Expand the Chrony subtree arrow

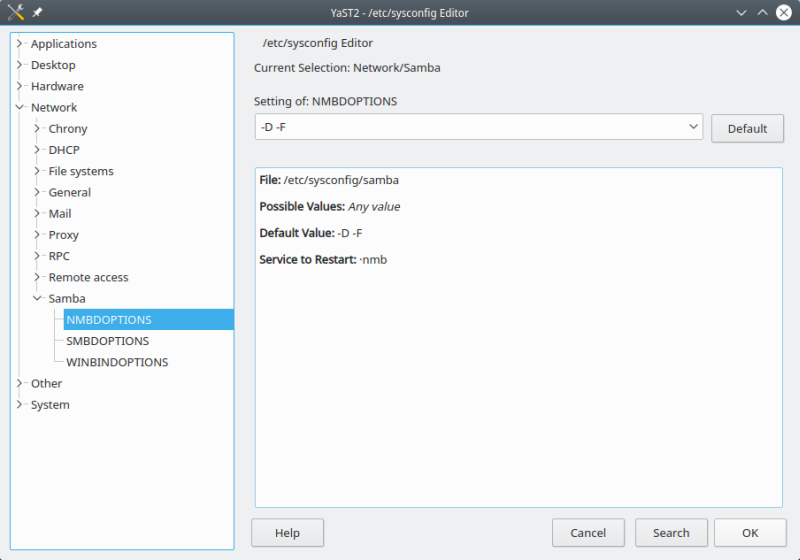[x=37, y=129]
